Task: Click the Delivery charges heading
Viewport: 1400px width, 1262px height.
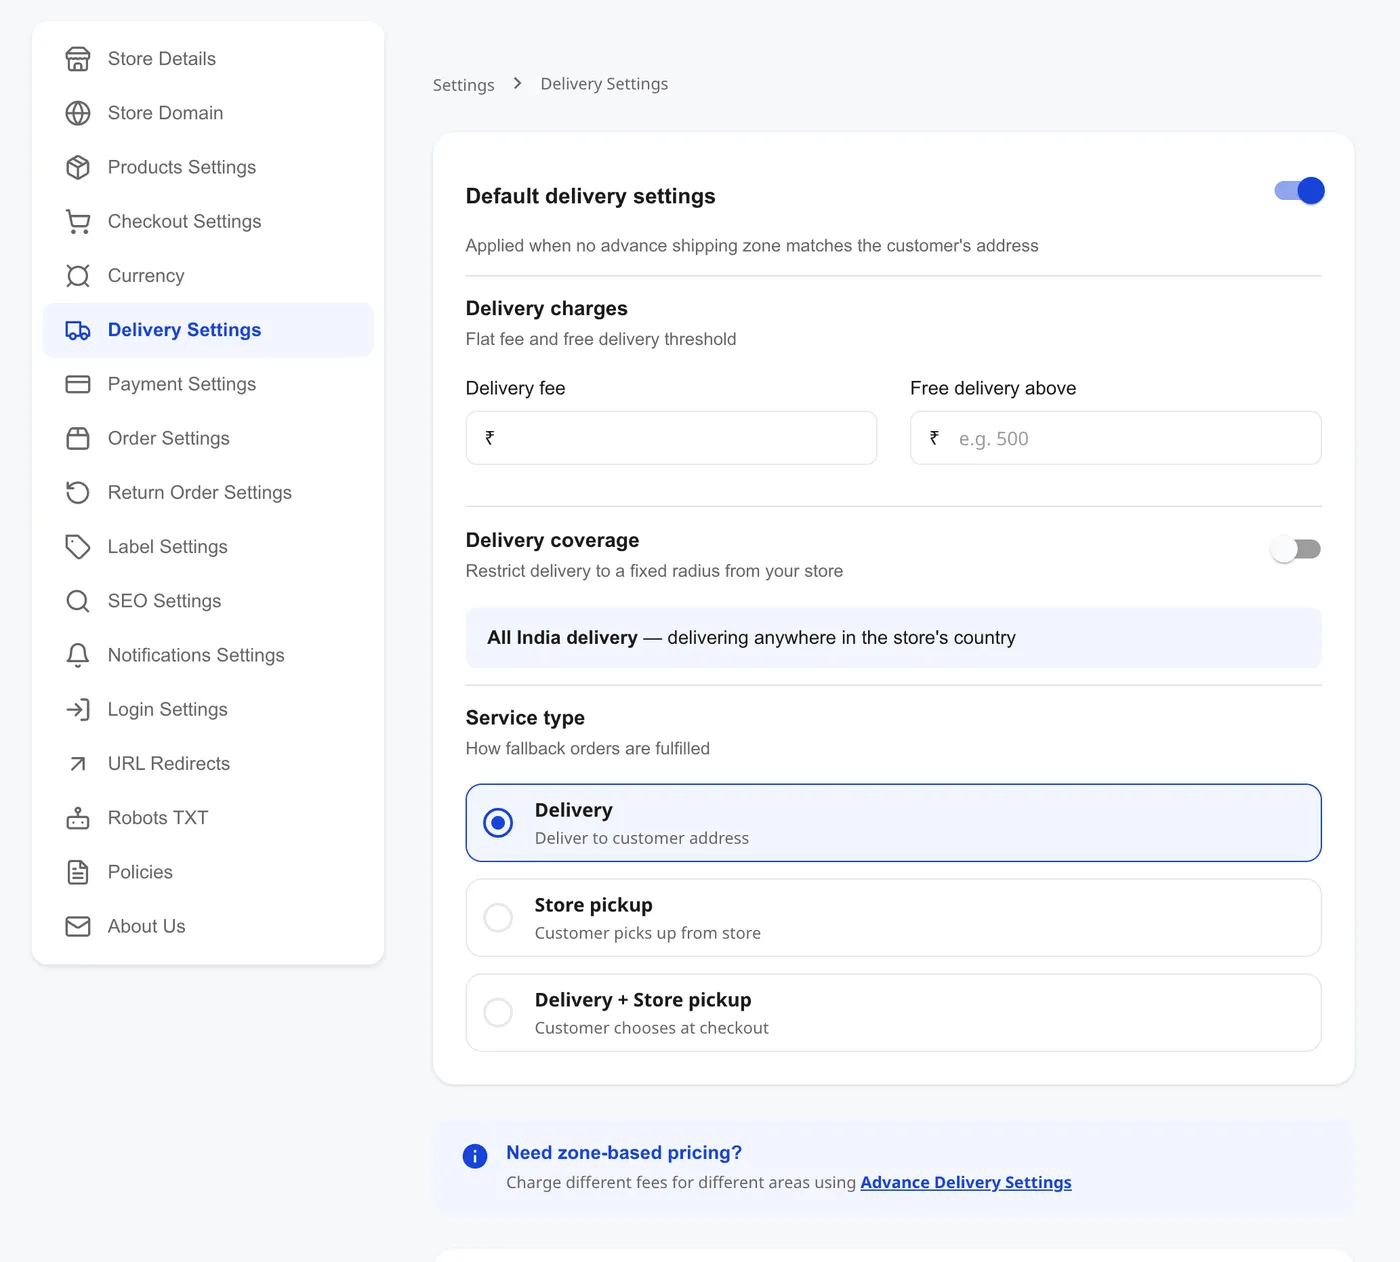Action: click(x=547, y=308)
